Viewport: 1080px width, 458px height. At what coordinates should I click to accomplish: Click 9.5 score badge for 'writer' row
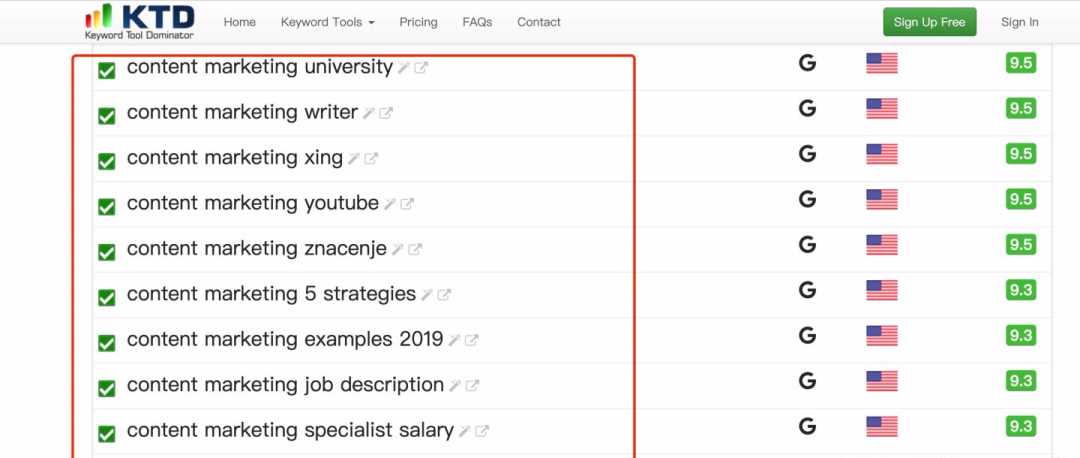[1020, 109]
